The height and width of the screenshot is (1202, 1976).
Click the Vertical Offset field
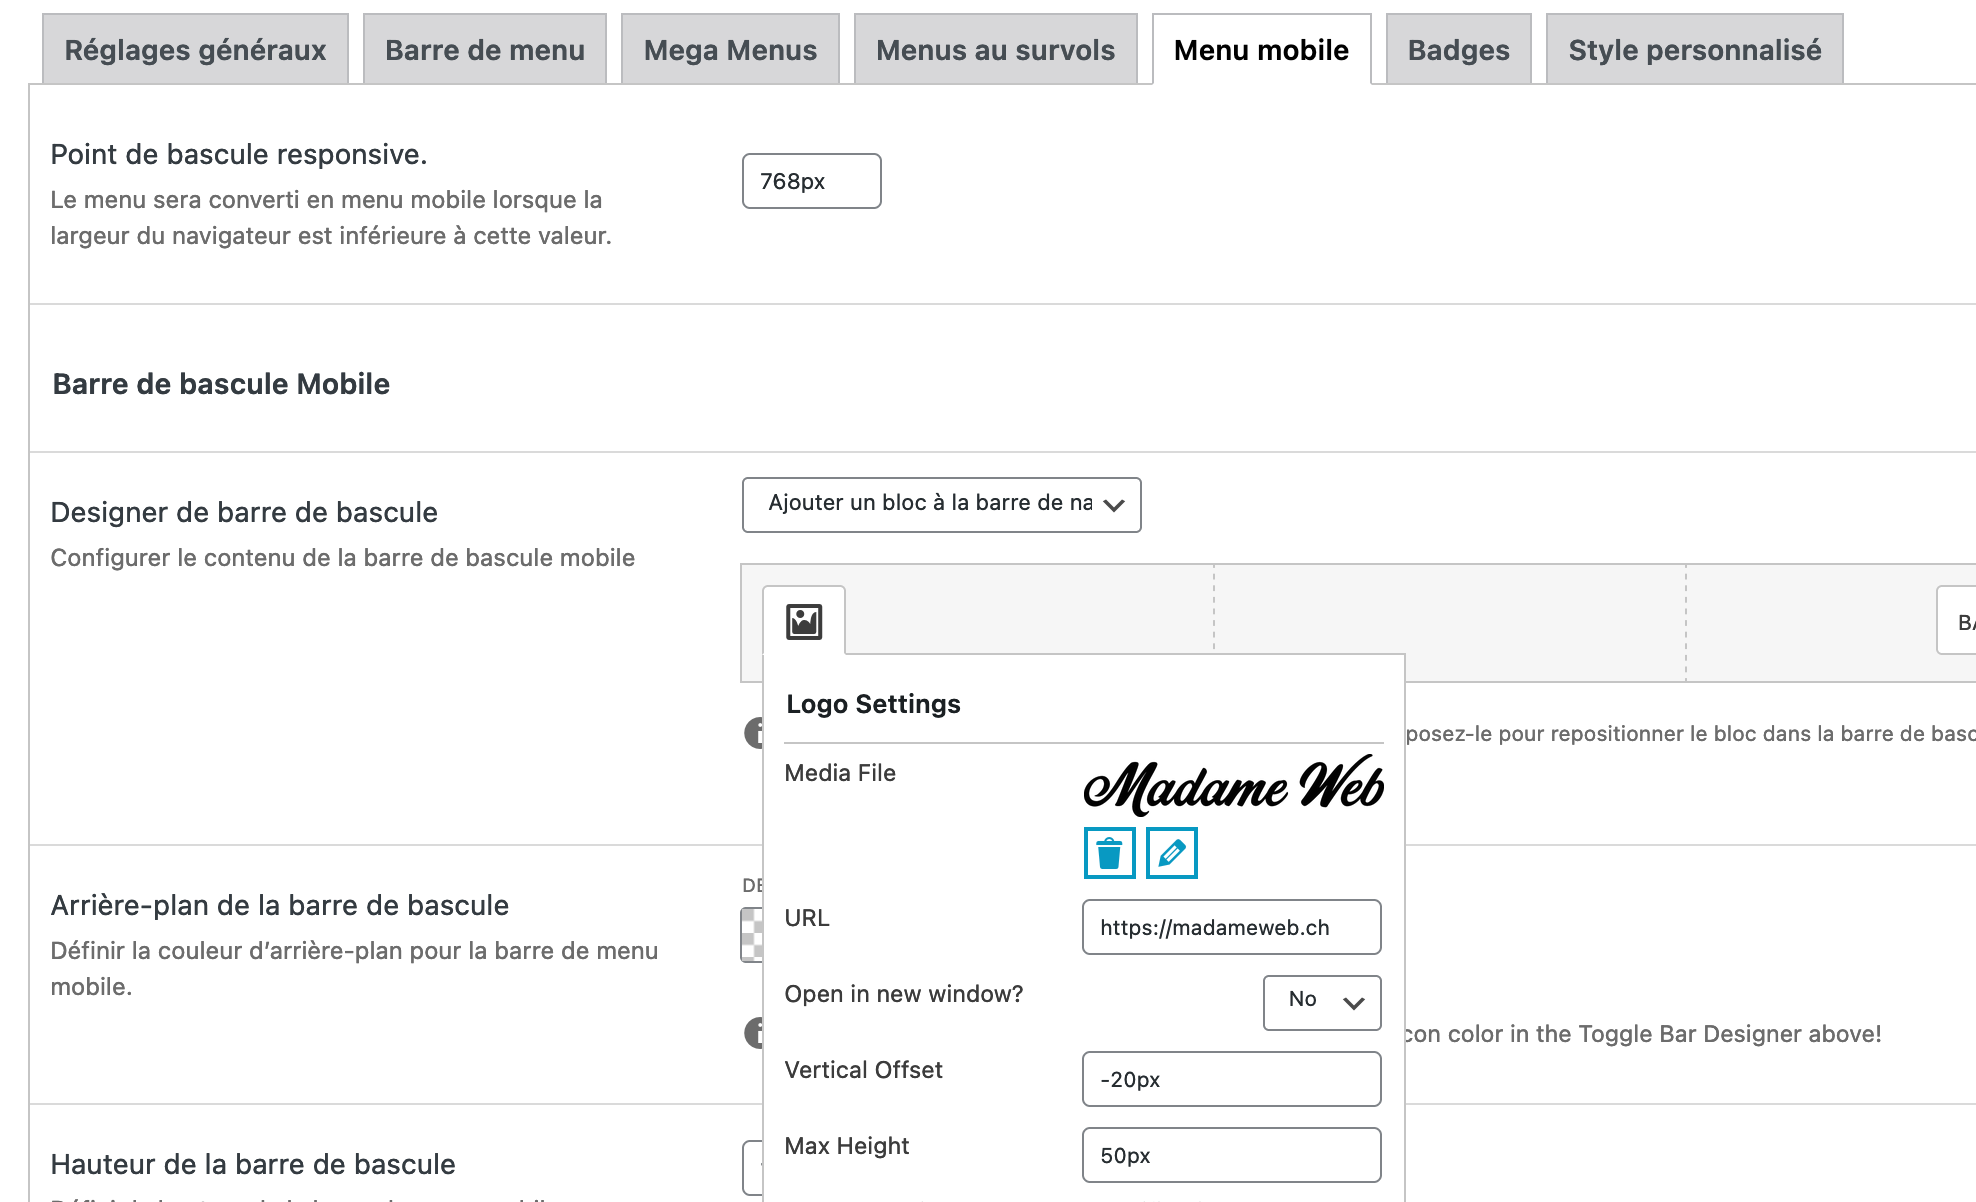pyautogui.click(x=1231, y=1079)
